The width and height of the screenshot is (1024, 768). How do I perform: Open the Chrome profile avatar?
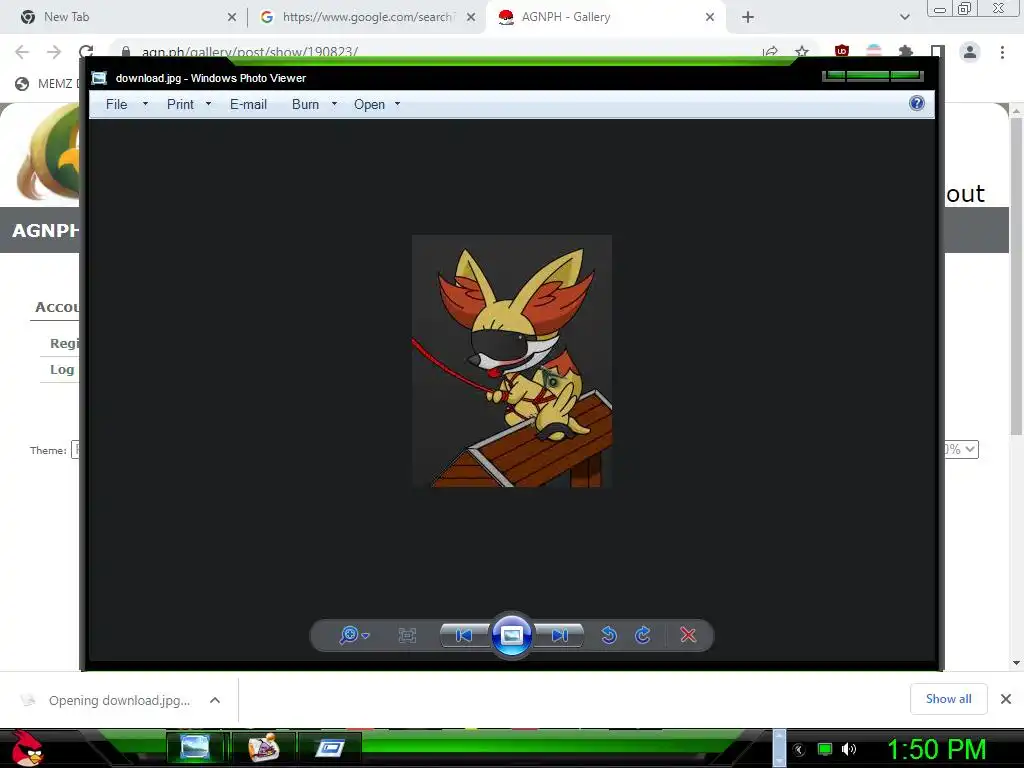tap(970, 52)
